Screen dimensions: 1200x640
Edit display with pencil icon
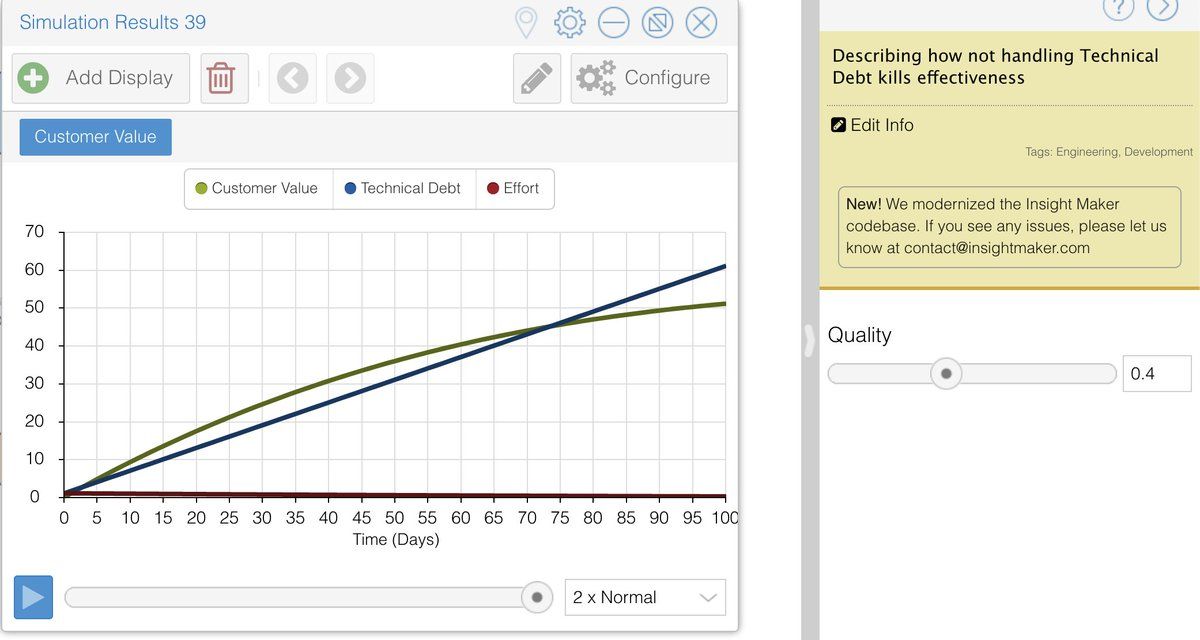coord(537,78)
